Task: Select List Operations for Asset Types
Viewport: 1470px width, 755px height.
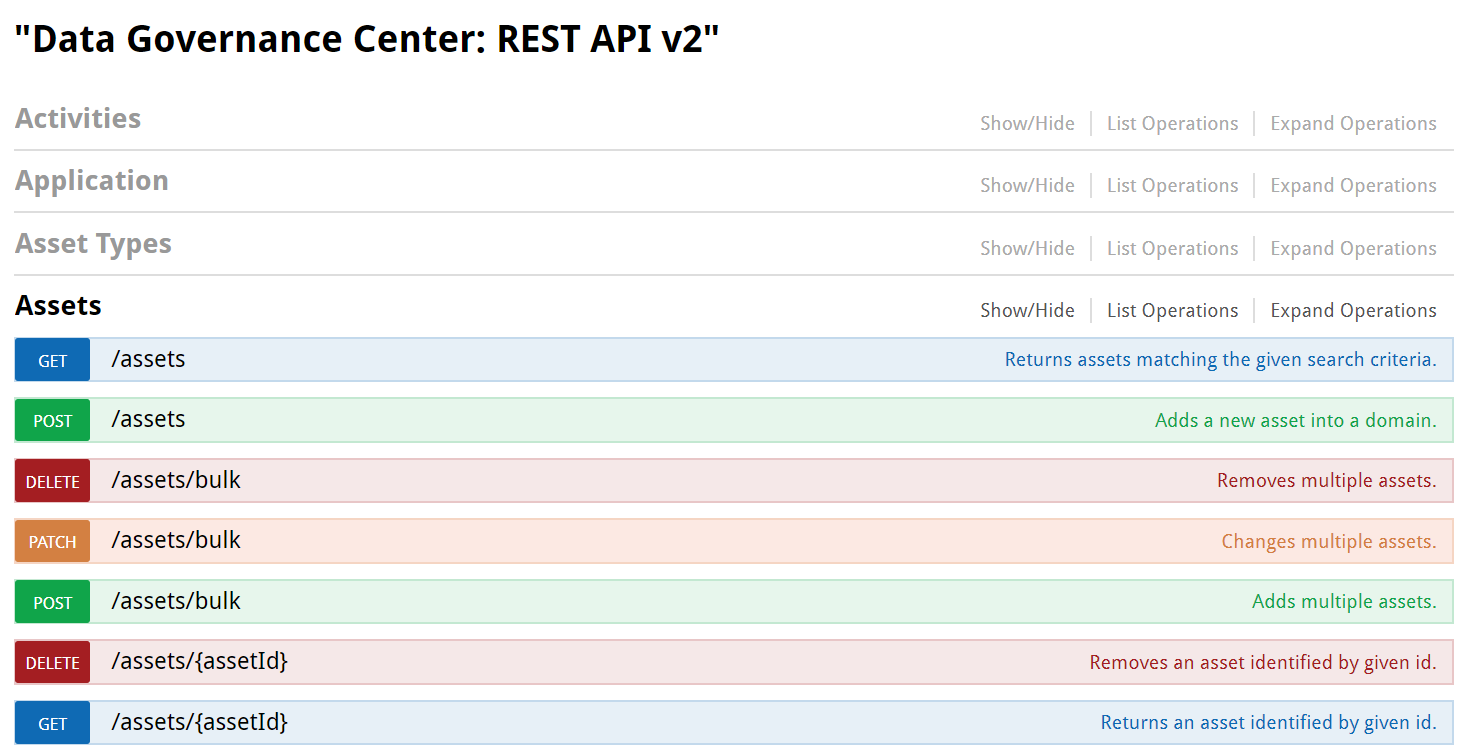Action: pos(1172,249)
